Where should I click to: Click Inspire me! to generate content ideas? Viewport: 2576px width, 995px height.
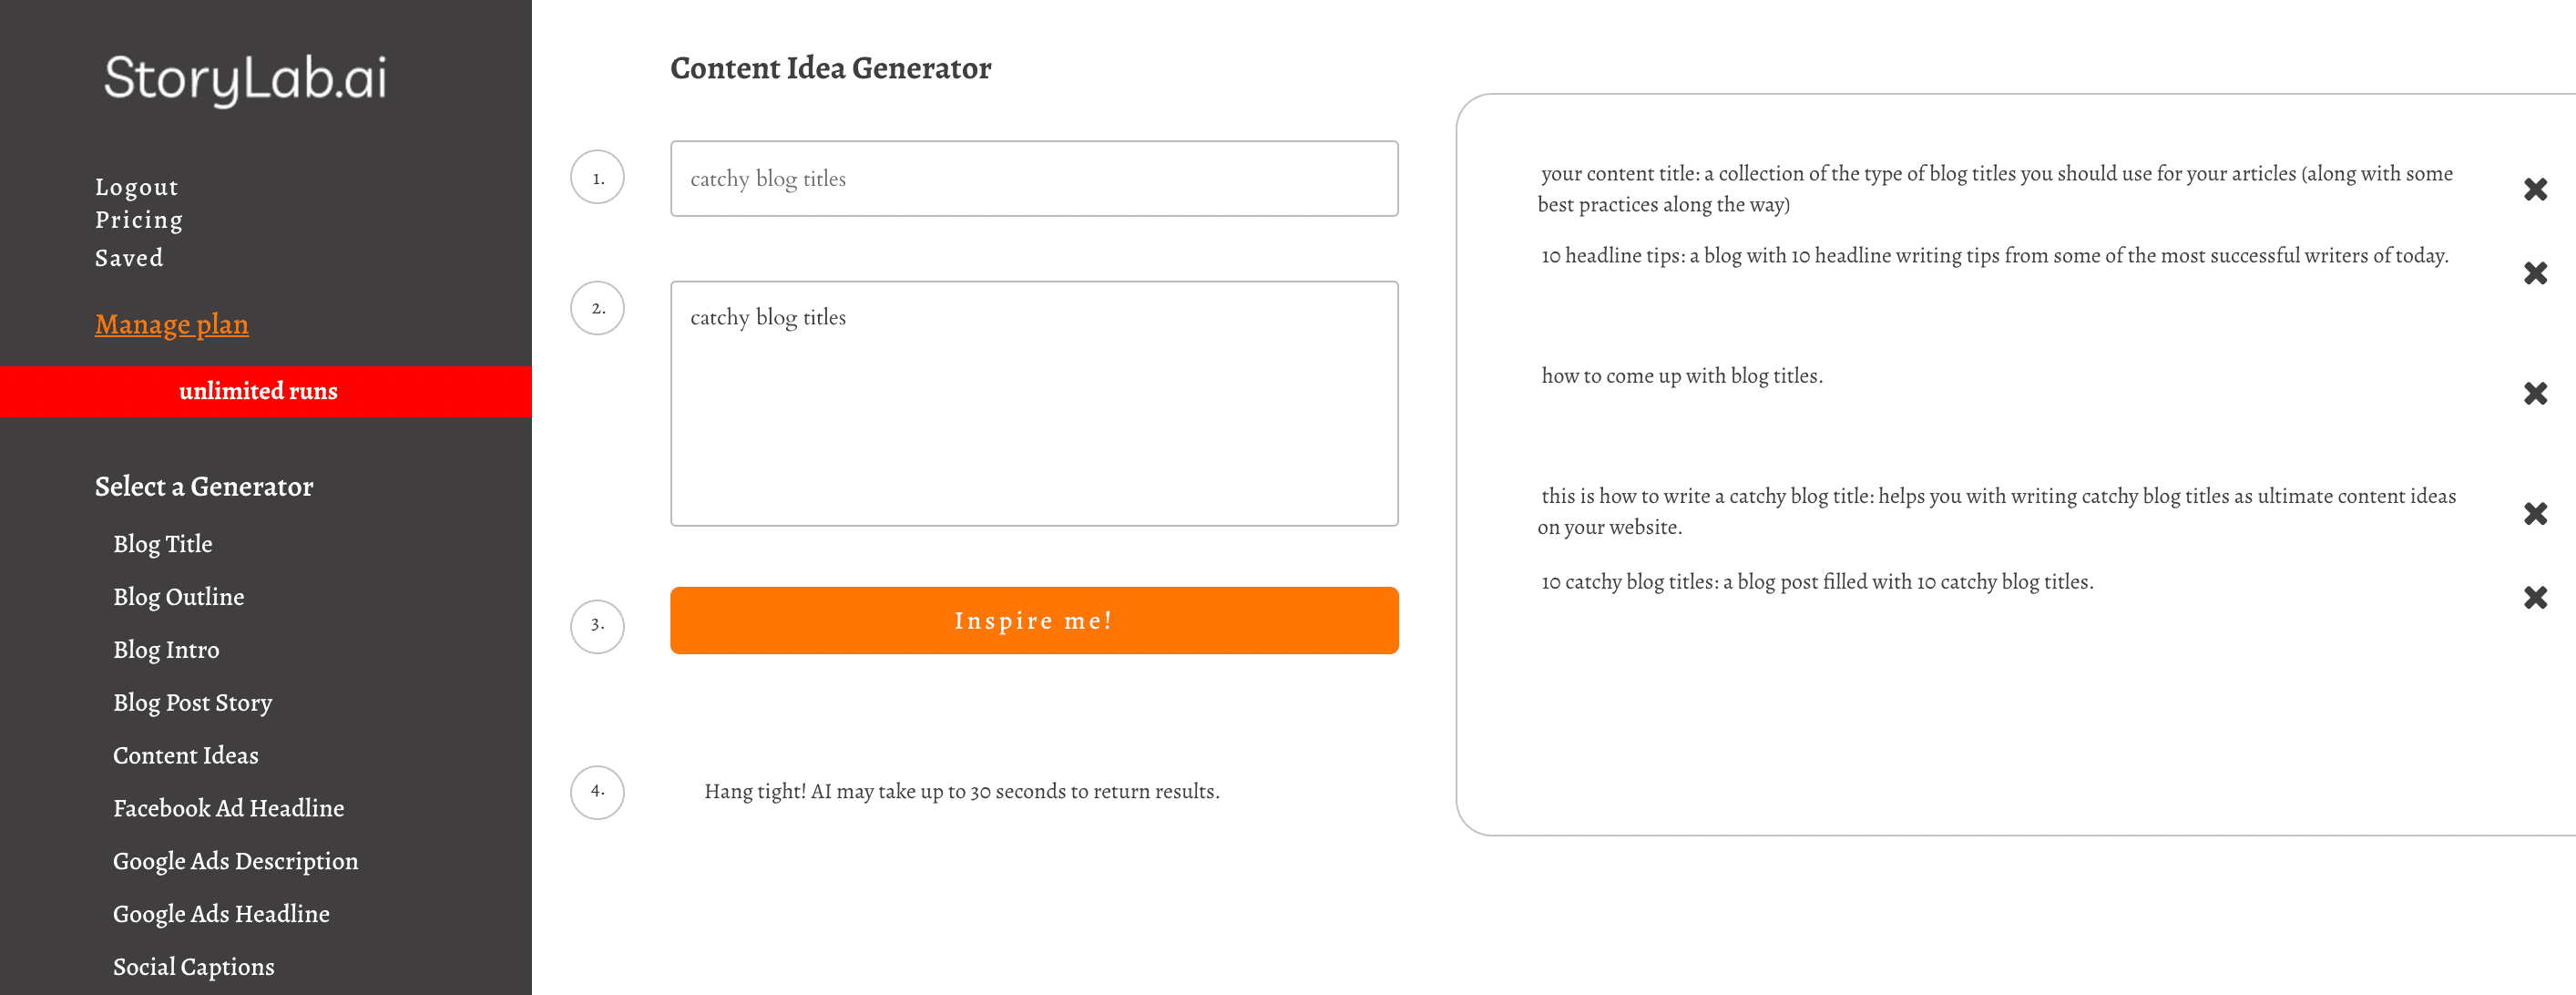[x=1033, y=620]
